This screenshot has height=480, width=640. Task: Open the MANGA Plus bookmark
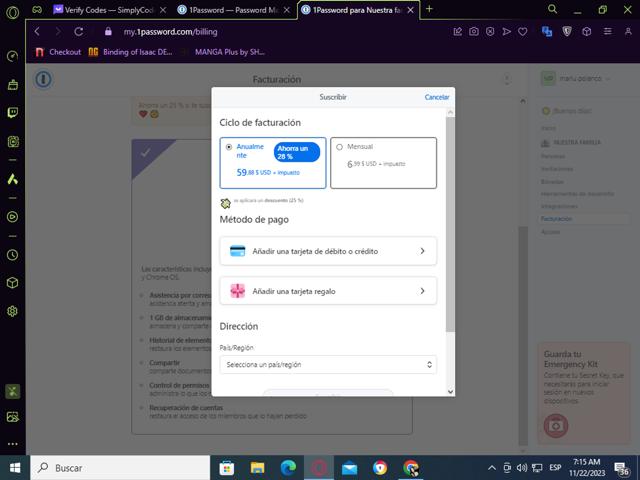pos(224,52)
